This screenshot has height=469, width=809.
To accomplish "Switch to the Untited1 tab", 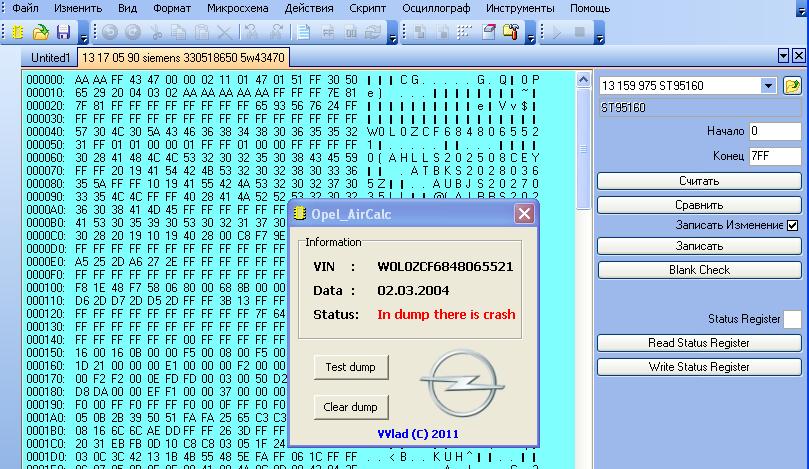I will click(x=50, y=58).
